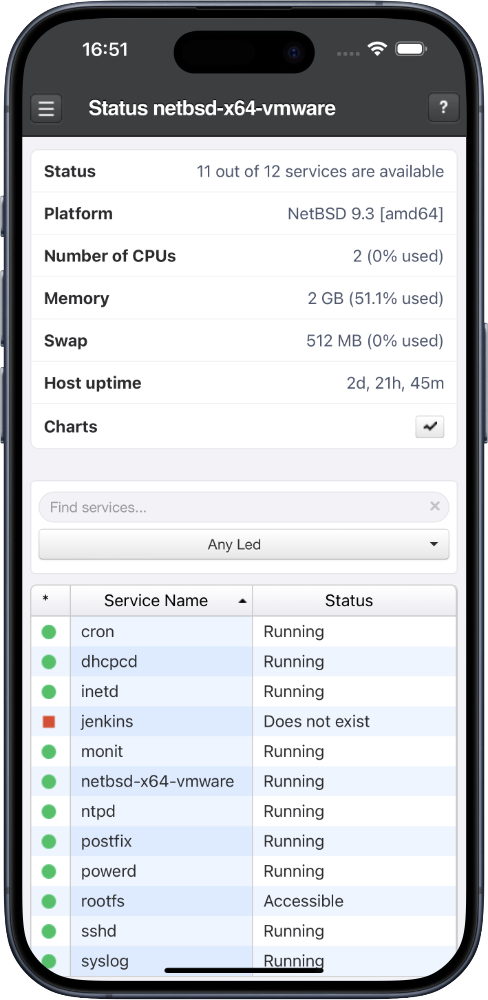
Task: Click the green LED next to postfix
Action: pyautogui.click(x=49, y=842)
